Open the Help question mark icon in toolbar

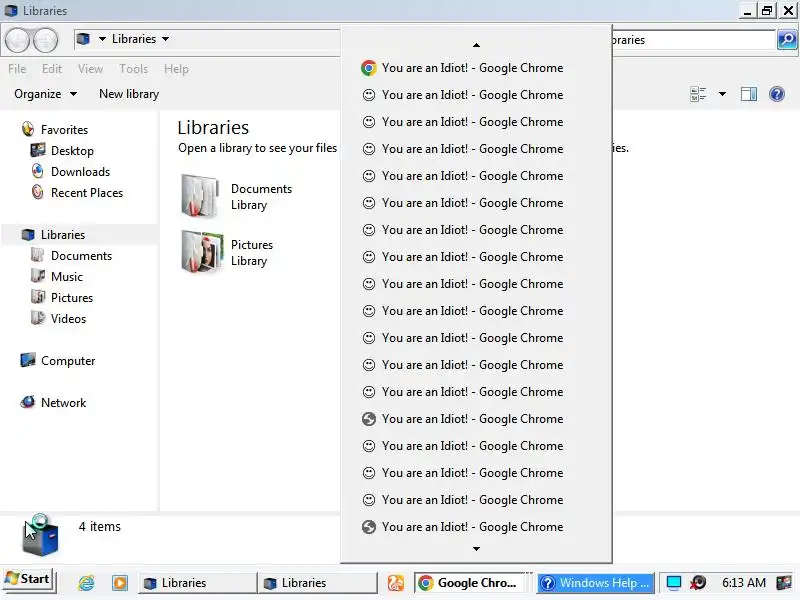pyautogui.click(x=777, y=94)
